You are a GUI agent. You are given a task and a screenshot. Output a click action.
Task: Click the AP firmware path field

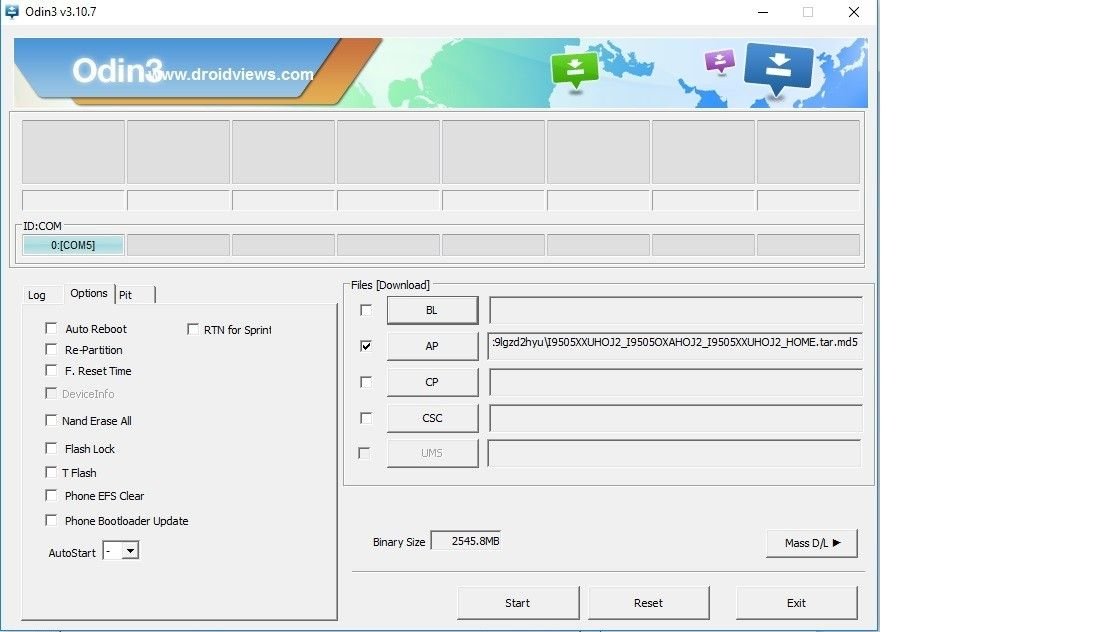click(x=675, y=346)
